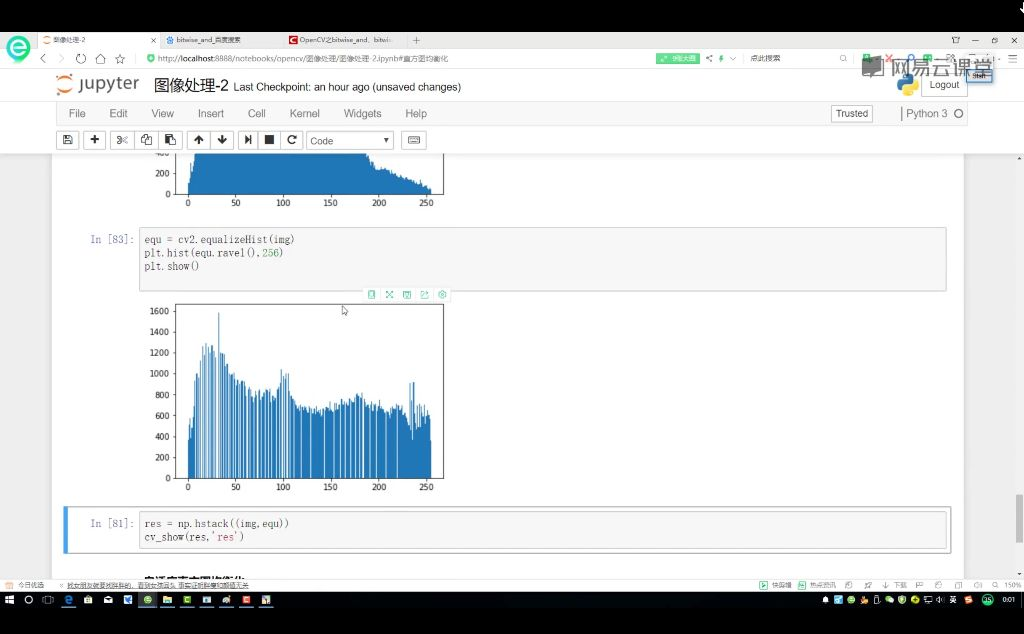Viewport: 1024px width, 634px height.
Task: Interrupt the kernel with stop icon
Action: 269,140
